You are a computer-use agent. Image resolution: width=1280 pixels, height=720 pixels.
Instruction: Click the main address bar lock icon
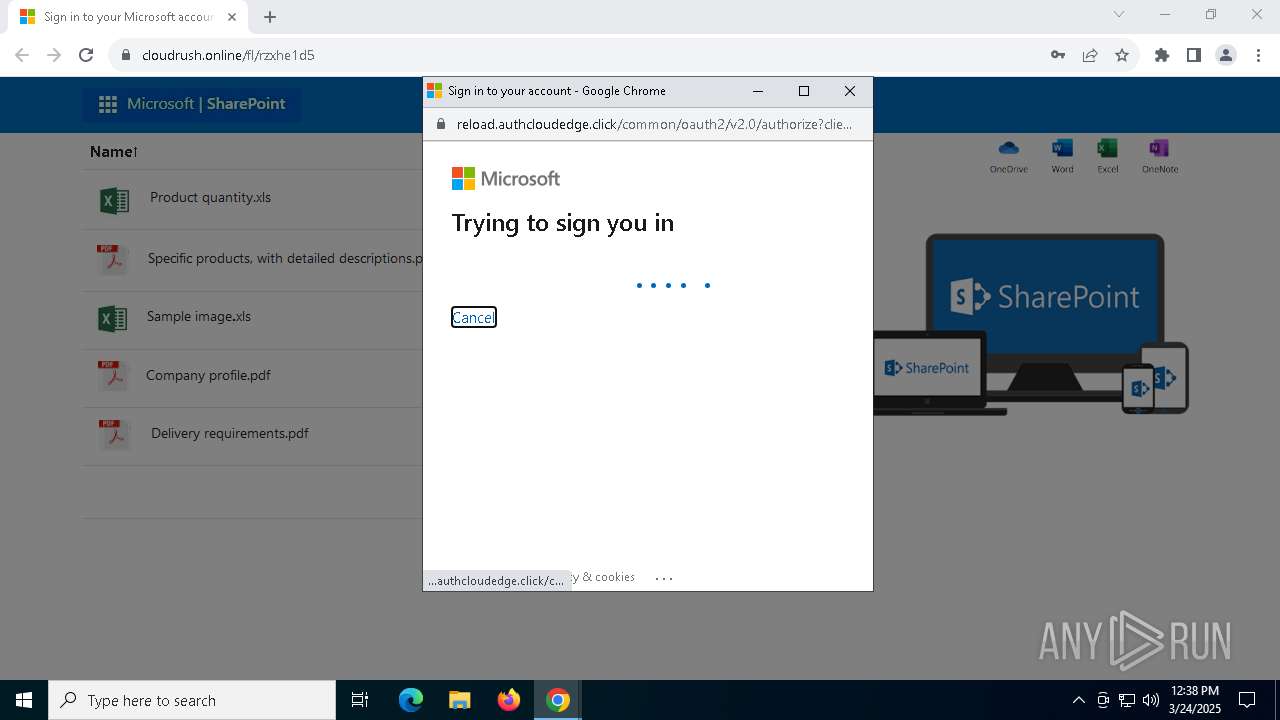[x=126, y=55]
